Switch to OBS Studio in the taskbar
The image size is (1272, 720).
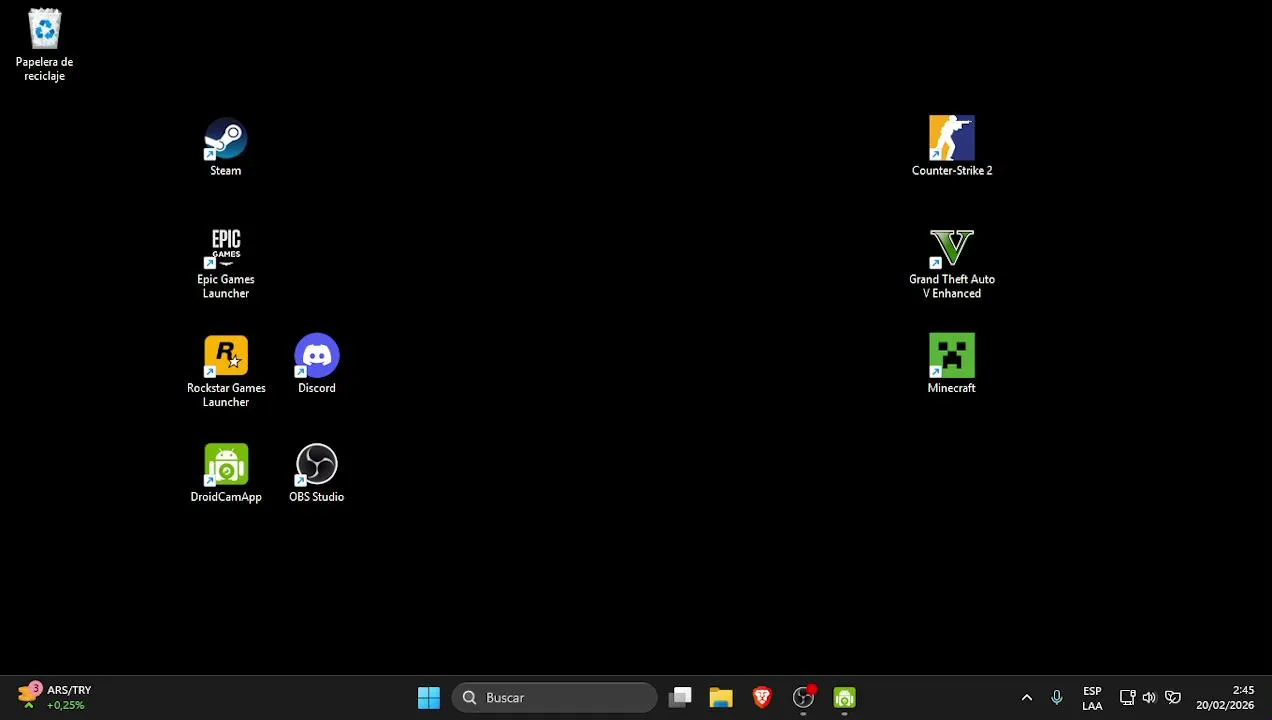coord(803,698)
